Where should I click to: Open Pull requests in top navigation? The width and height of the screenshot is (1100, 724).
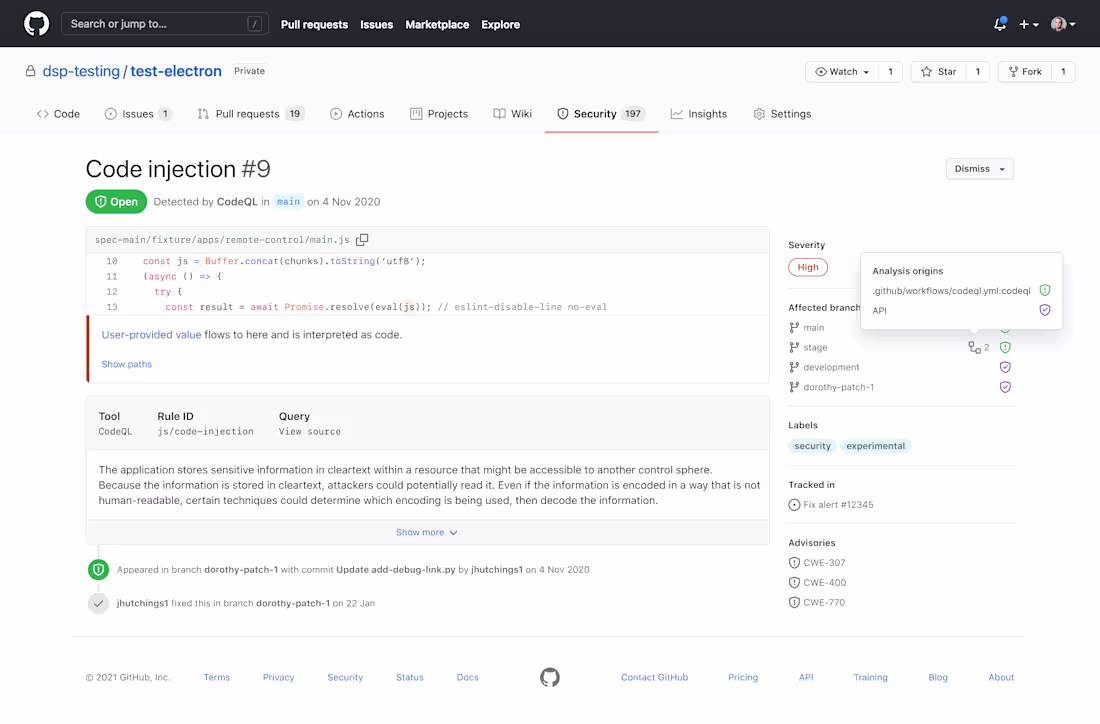tap(314, 25)
